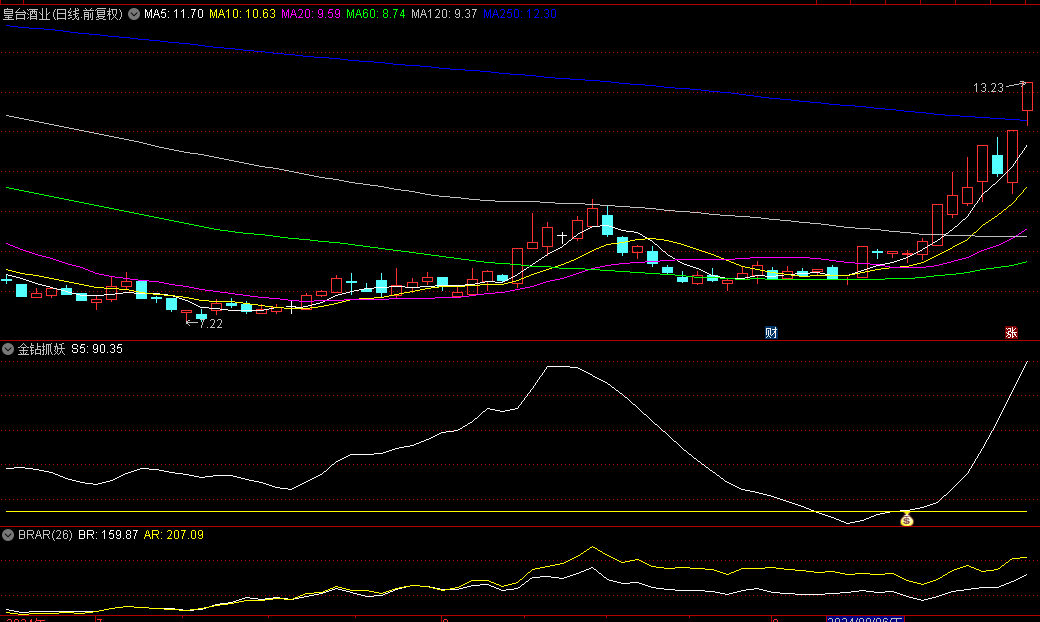Click the S5: 90.35 indicator value
The image size is (1040, 622).
pyautogui.click(x=97, y=349)
